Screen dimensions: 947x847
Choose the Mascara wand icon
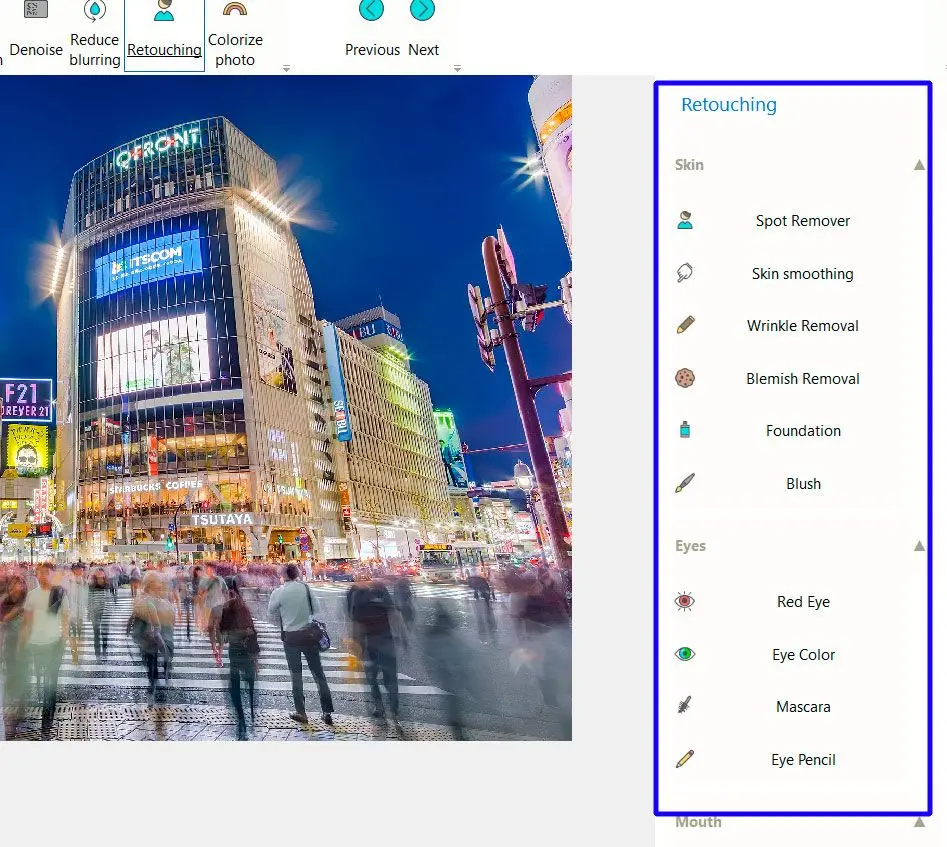pos(685,706)
